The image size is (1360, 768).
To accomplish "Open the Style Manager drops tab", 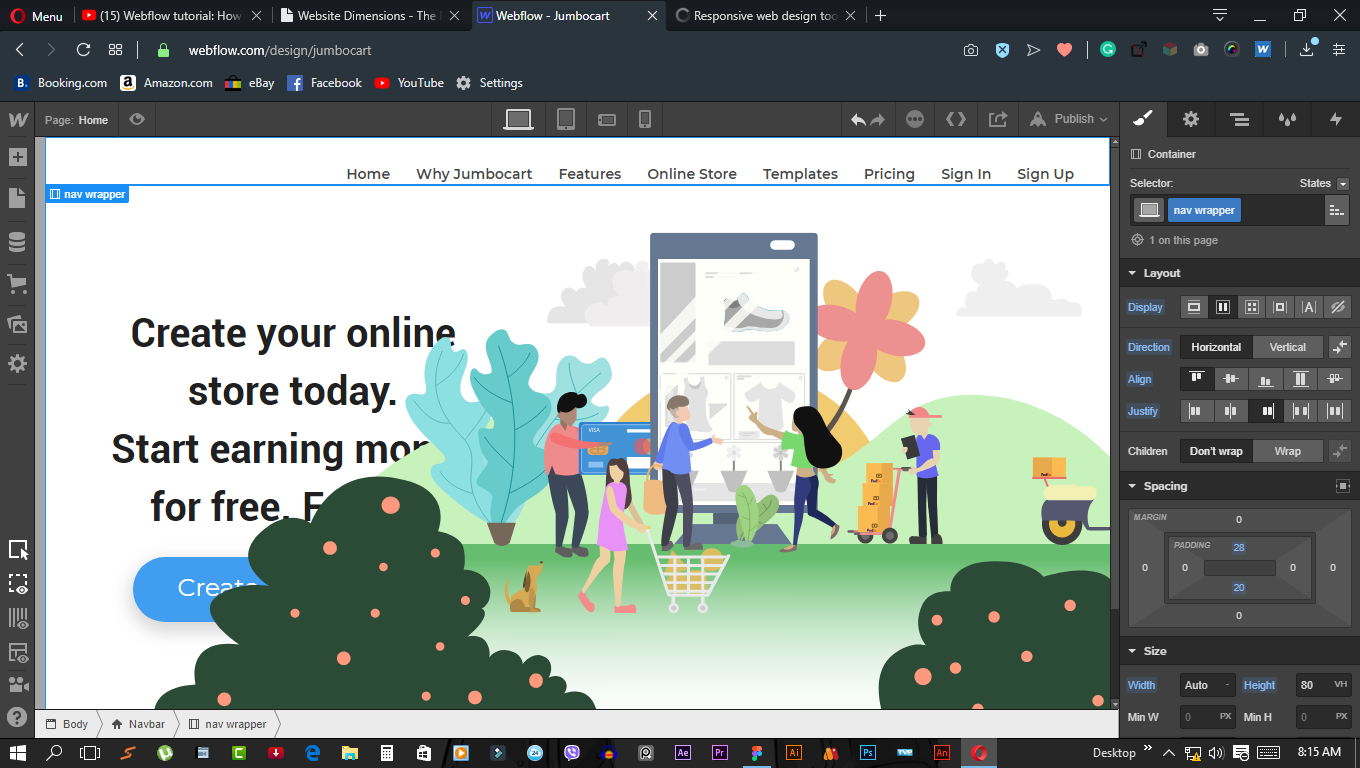I will tap(1287, 119).
